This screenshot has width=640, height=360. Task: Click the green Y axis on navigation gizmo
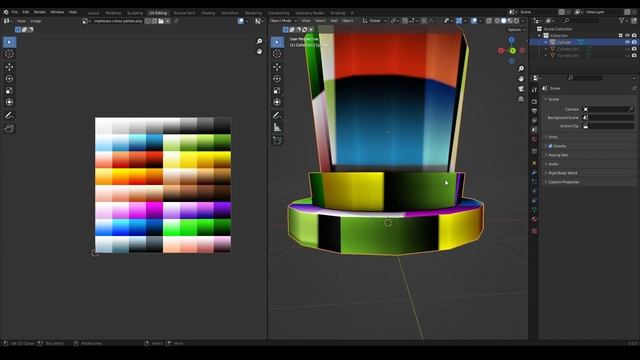(513, 51)
